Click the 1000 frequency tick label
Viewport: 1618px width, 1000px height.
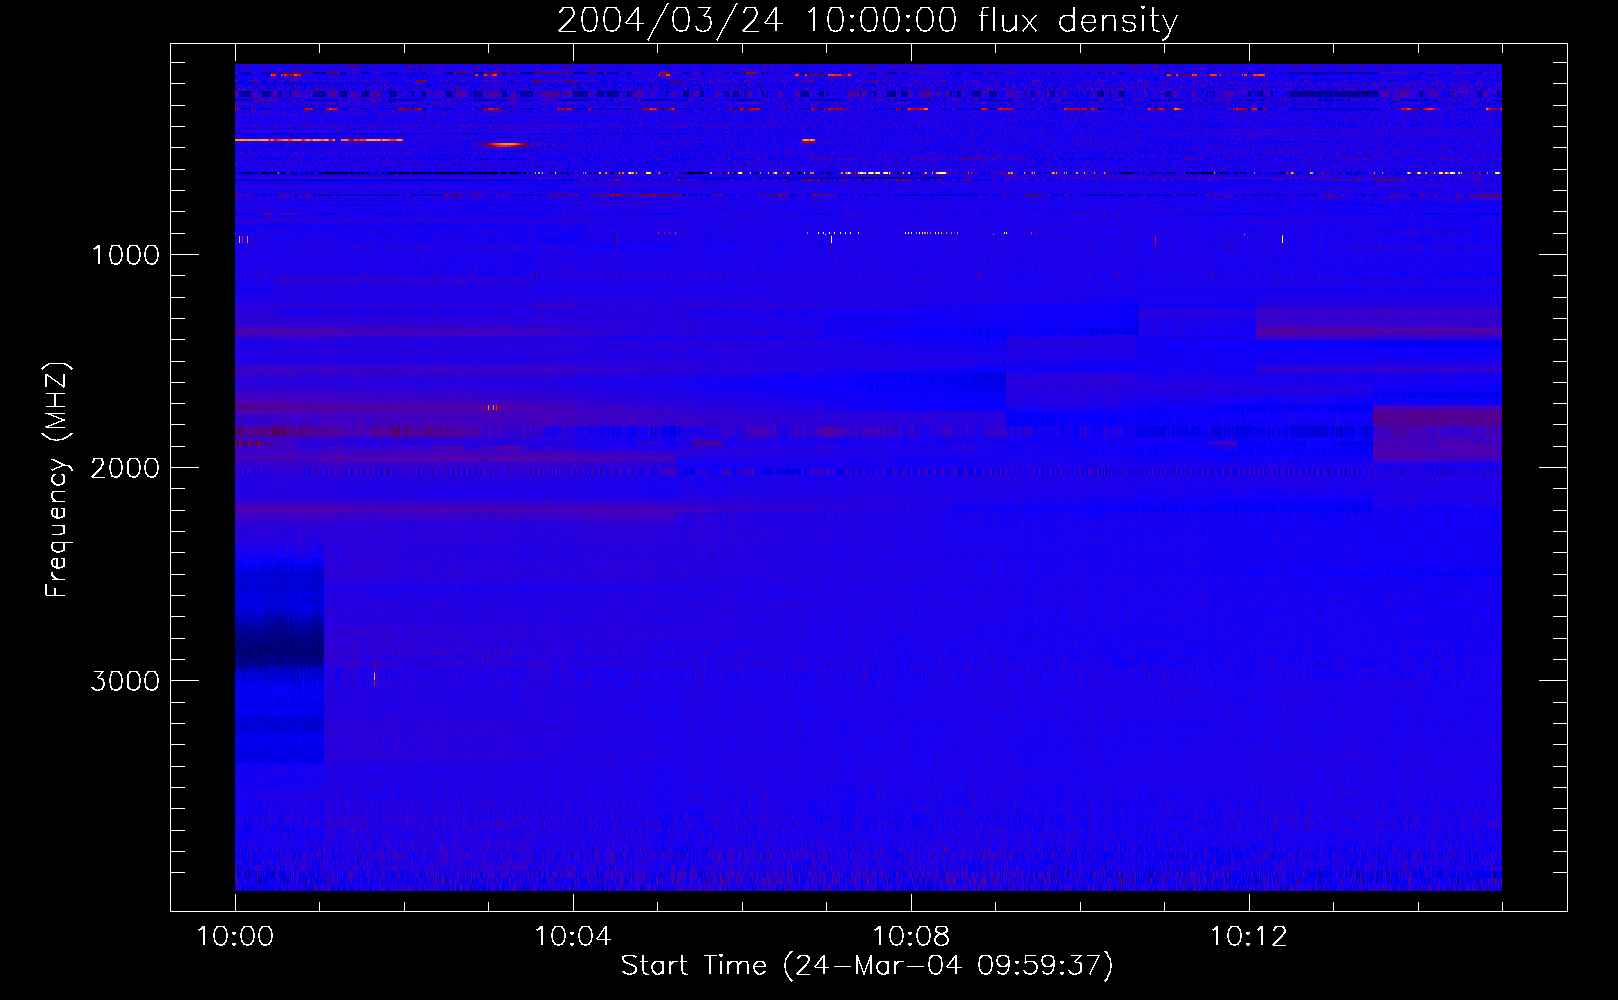[125, 255]
